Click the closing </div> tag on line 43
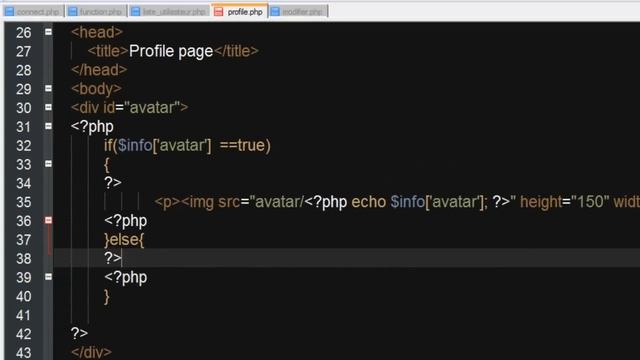The image size is (640, 360). click(91, 352)
